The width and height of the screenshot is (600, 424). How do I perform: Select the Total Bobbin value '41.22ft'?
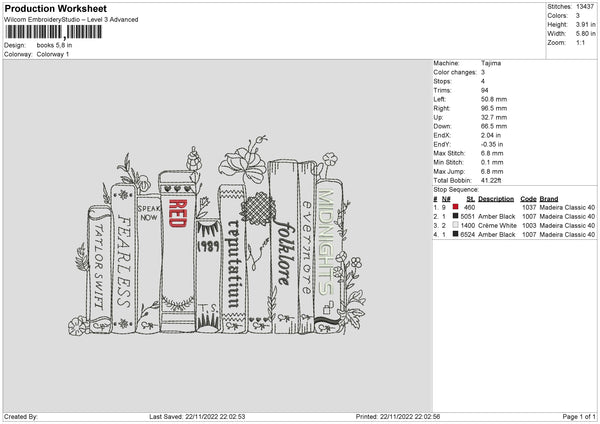pos(491,180)
